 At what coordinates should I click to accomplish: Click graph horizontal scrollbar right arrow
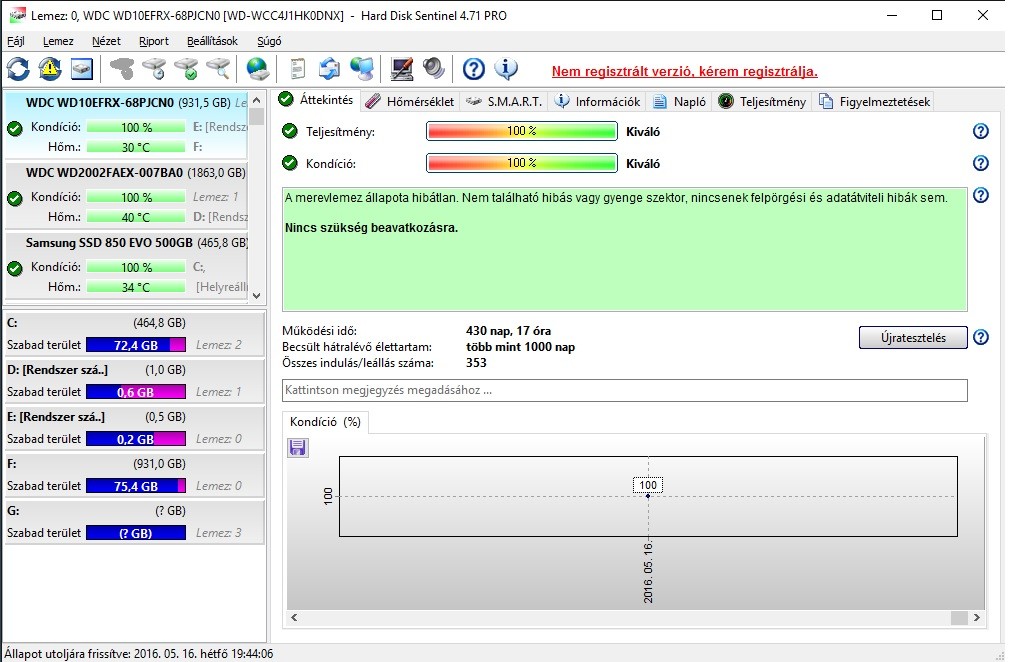[977, 617]
